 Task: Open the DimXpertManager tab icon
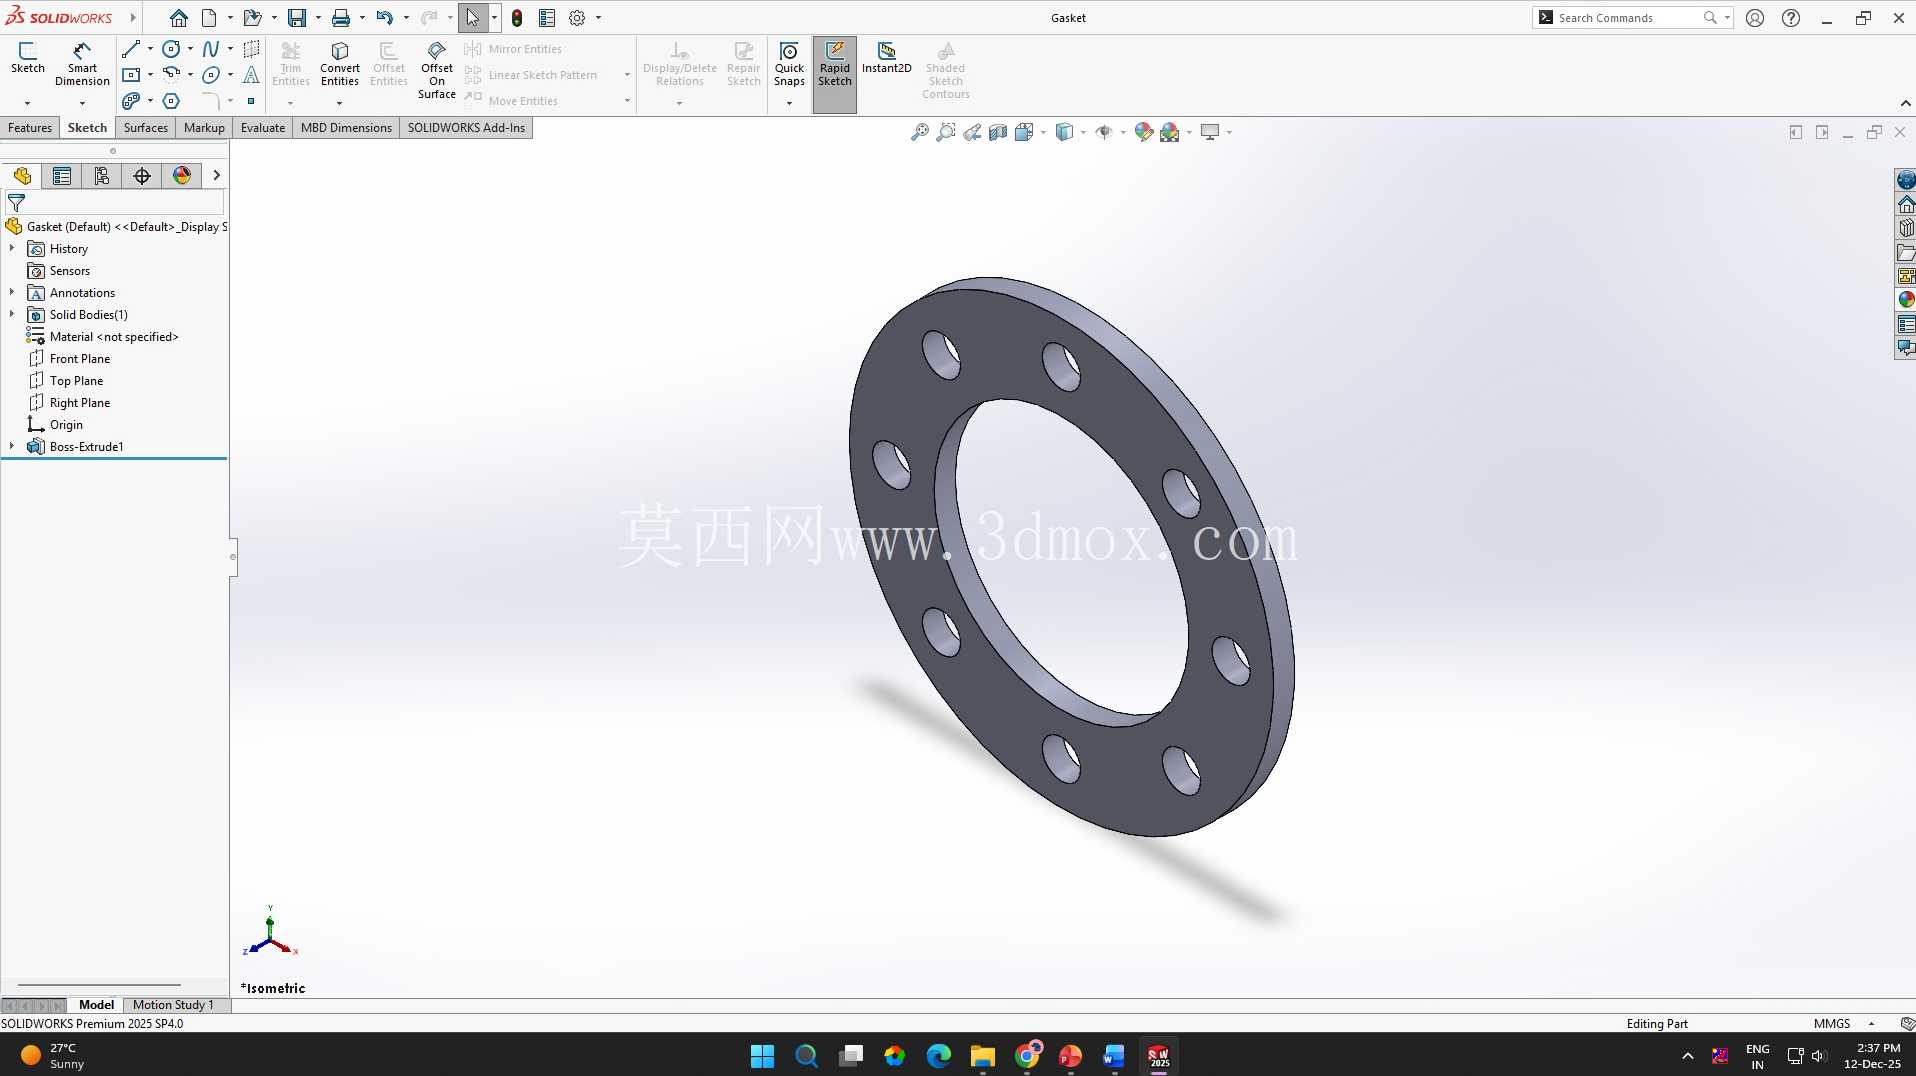142,176
